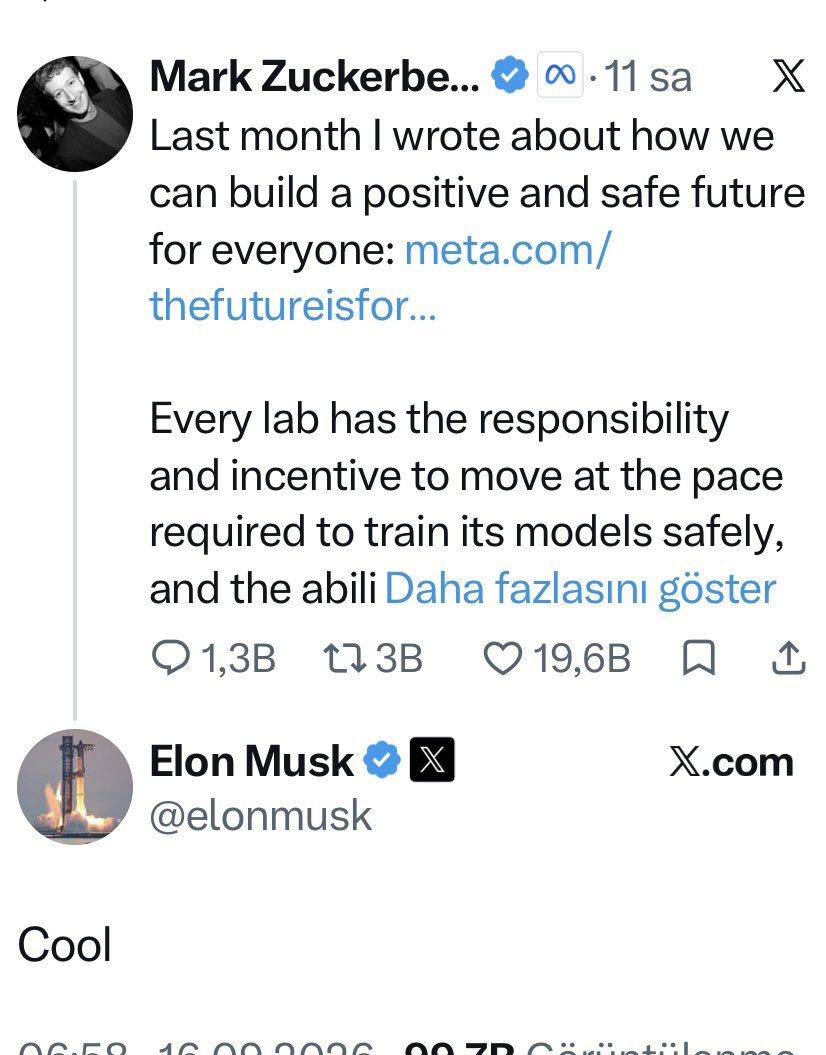
Task: Open Mark Zuckerberg's profile picture
Action: point(75,114)
